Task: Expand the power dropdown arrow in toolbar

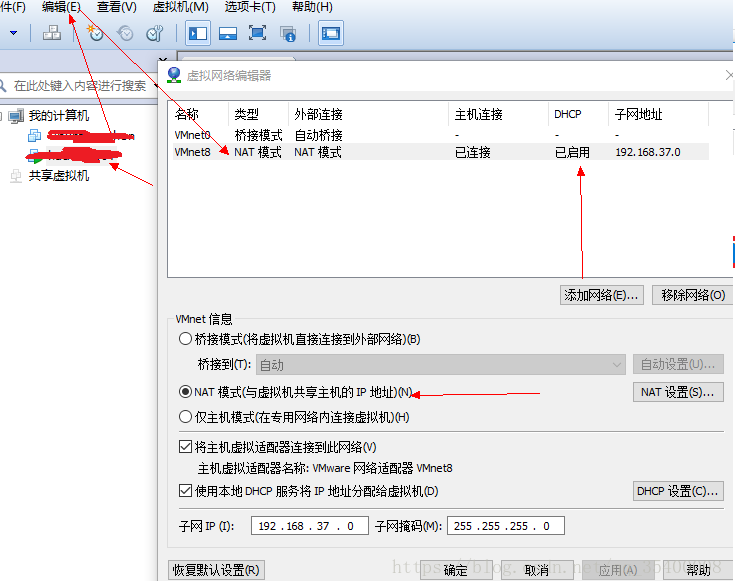Action: (x=14, y=33)
